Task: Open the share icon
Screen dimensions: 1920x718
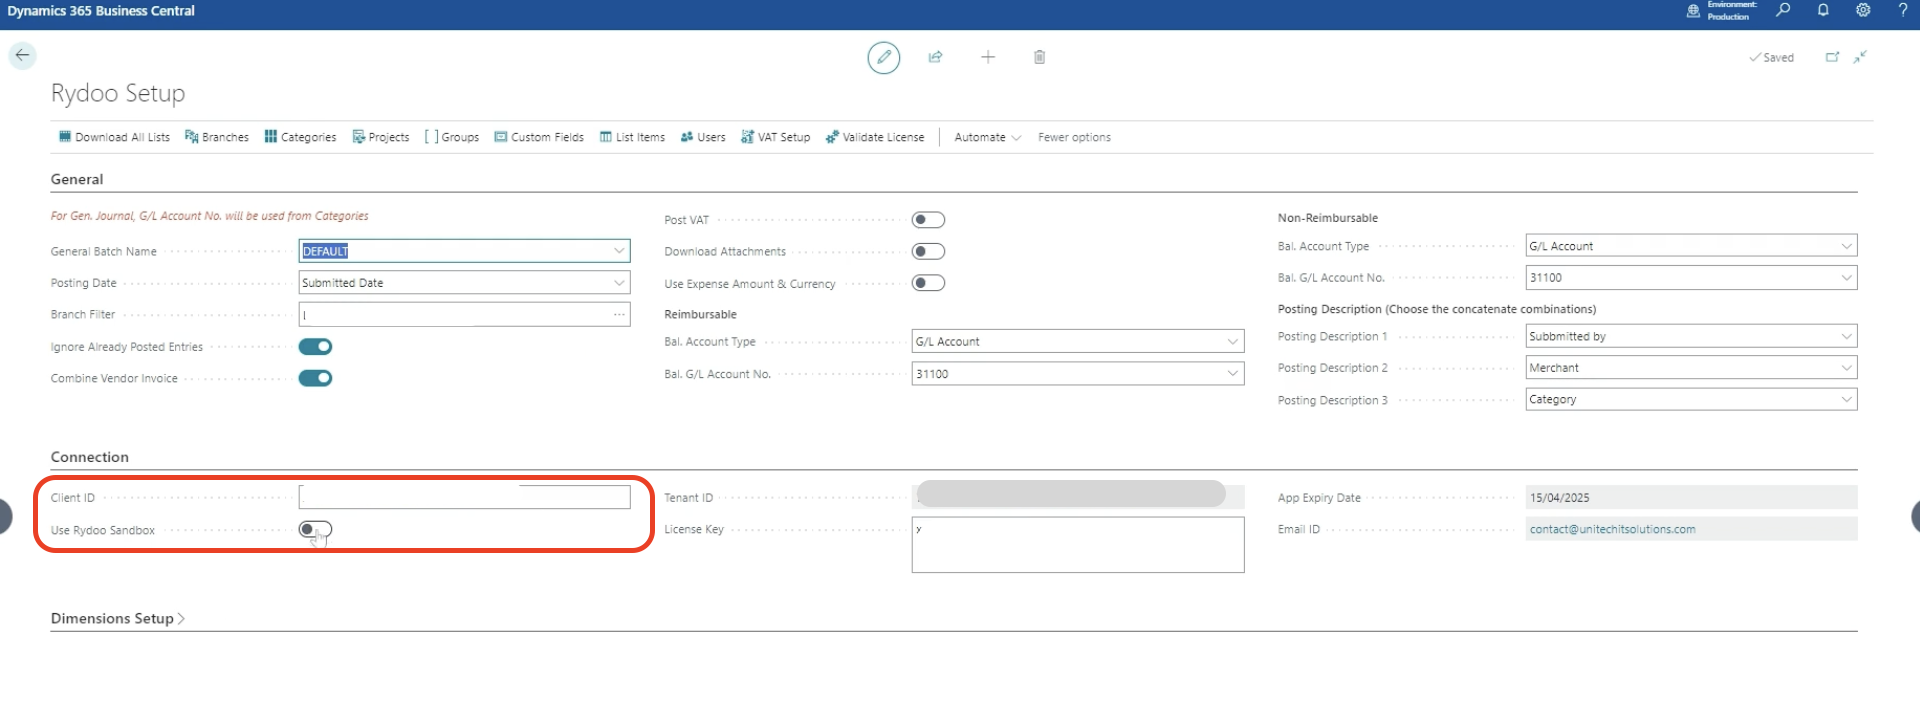Action: tap(935, 57)
